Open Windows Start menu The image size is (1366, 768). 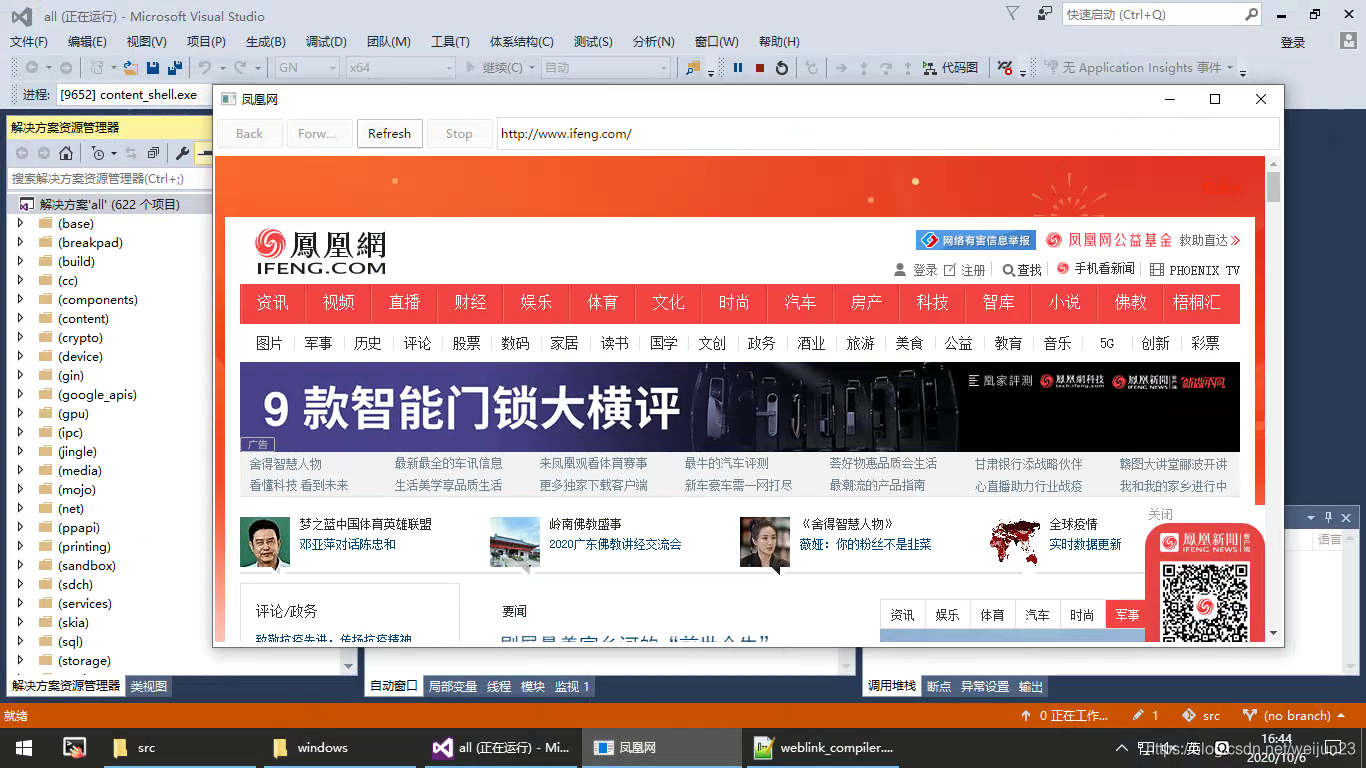coord(23,748)
